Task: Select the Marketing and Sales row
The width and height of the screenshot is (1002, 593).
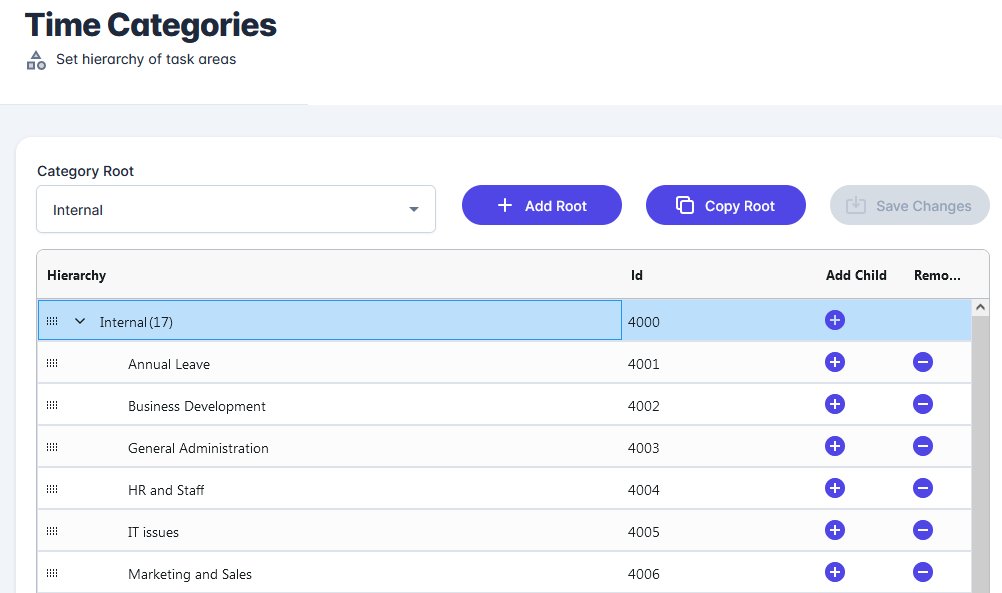Action: click(x=190, y=574)
